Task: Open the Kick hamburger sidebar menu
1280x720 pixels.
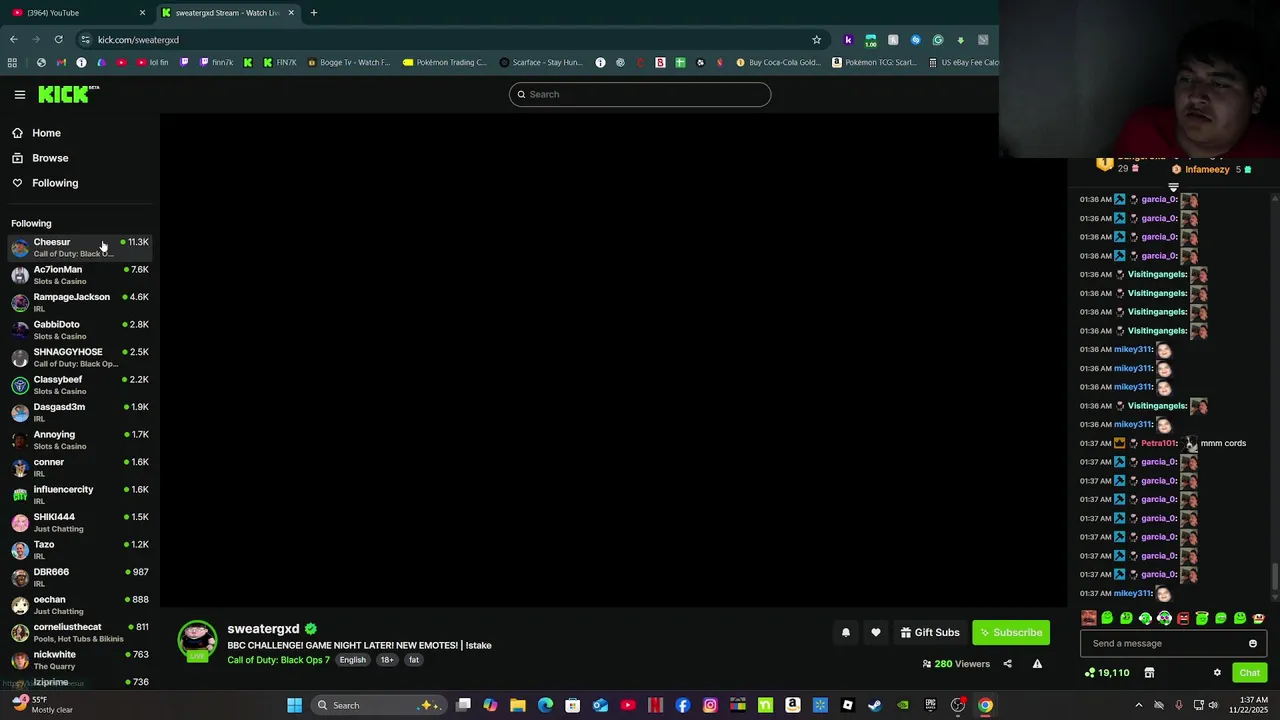Action: coord(20,94)
